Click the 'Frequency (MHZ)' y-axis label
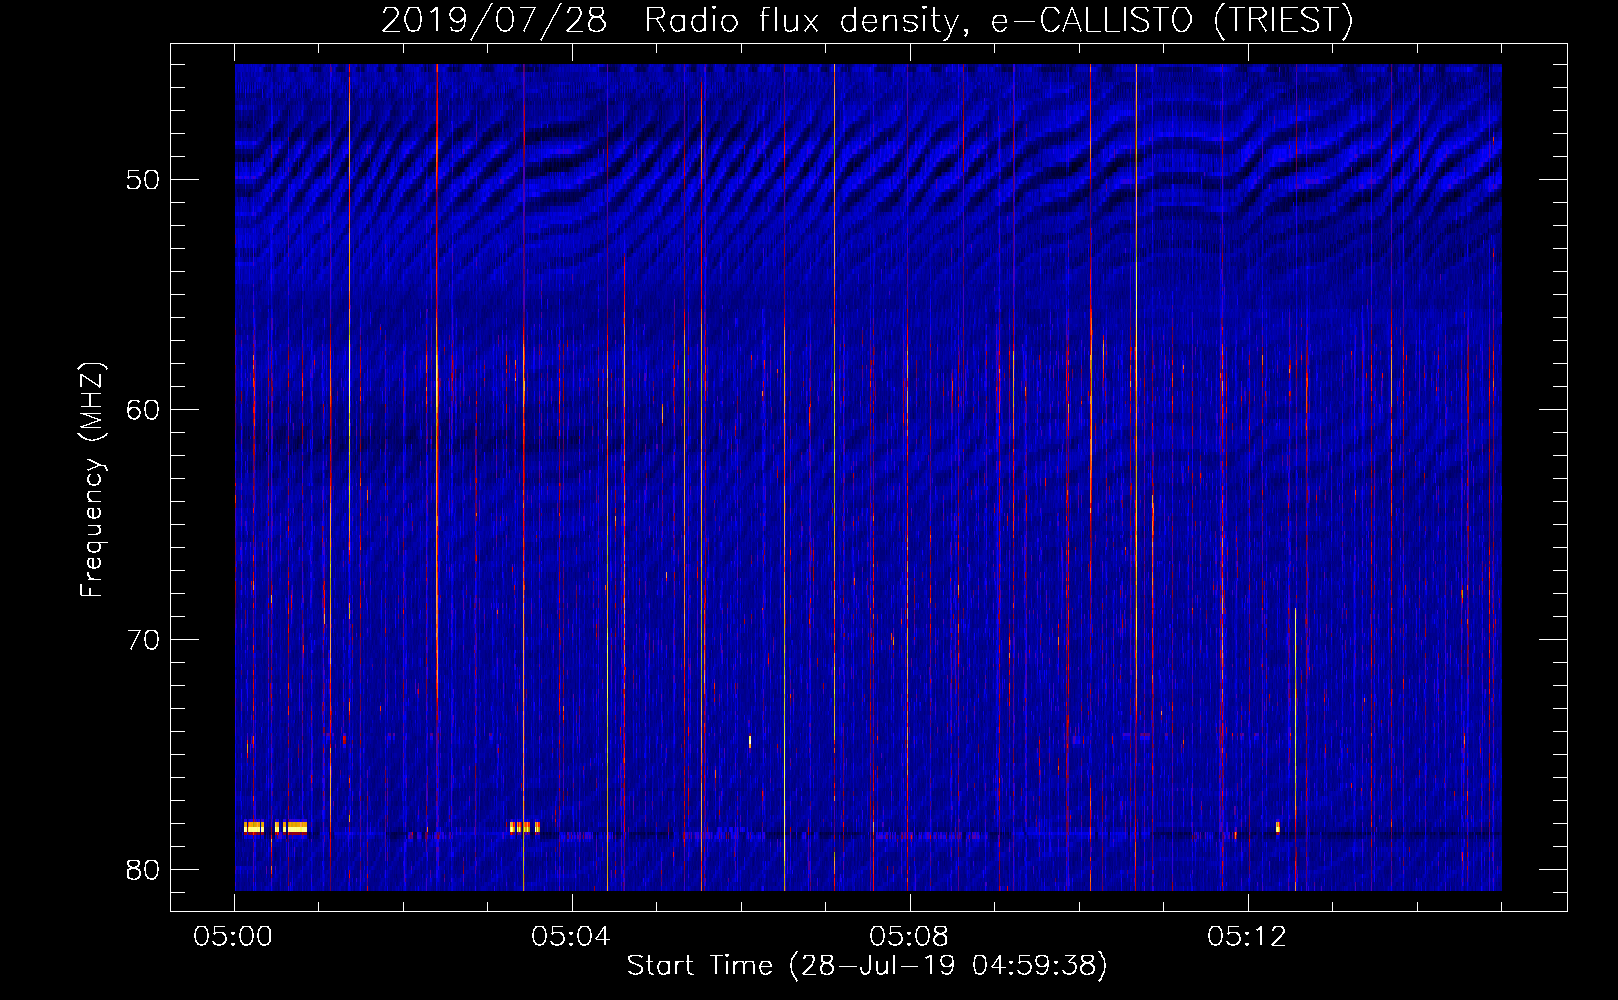Viewport: 1618px width, 1000px height. [92, 480]
